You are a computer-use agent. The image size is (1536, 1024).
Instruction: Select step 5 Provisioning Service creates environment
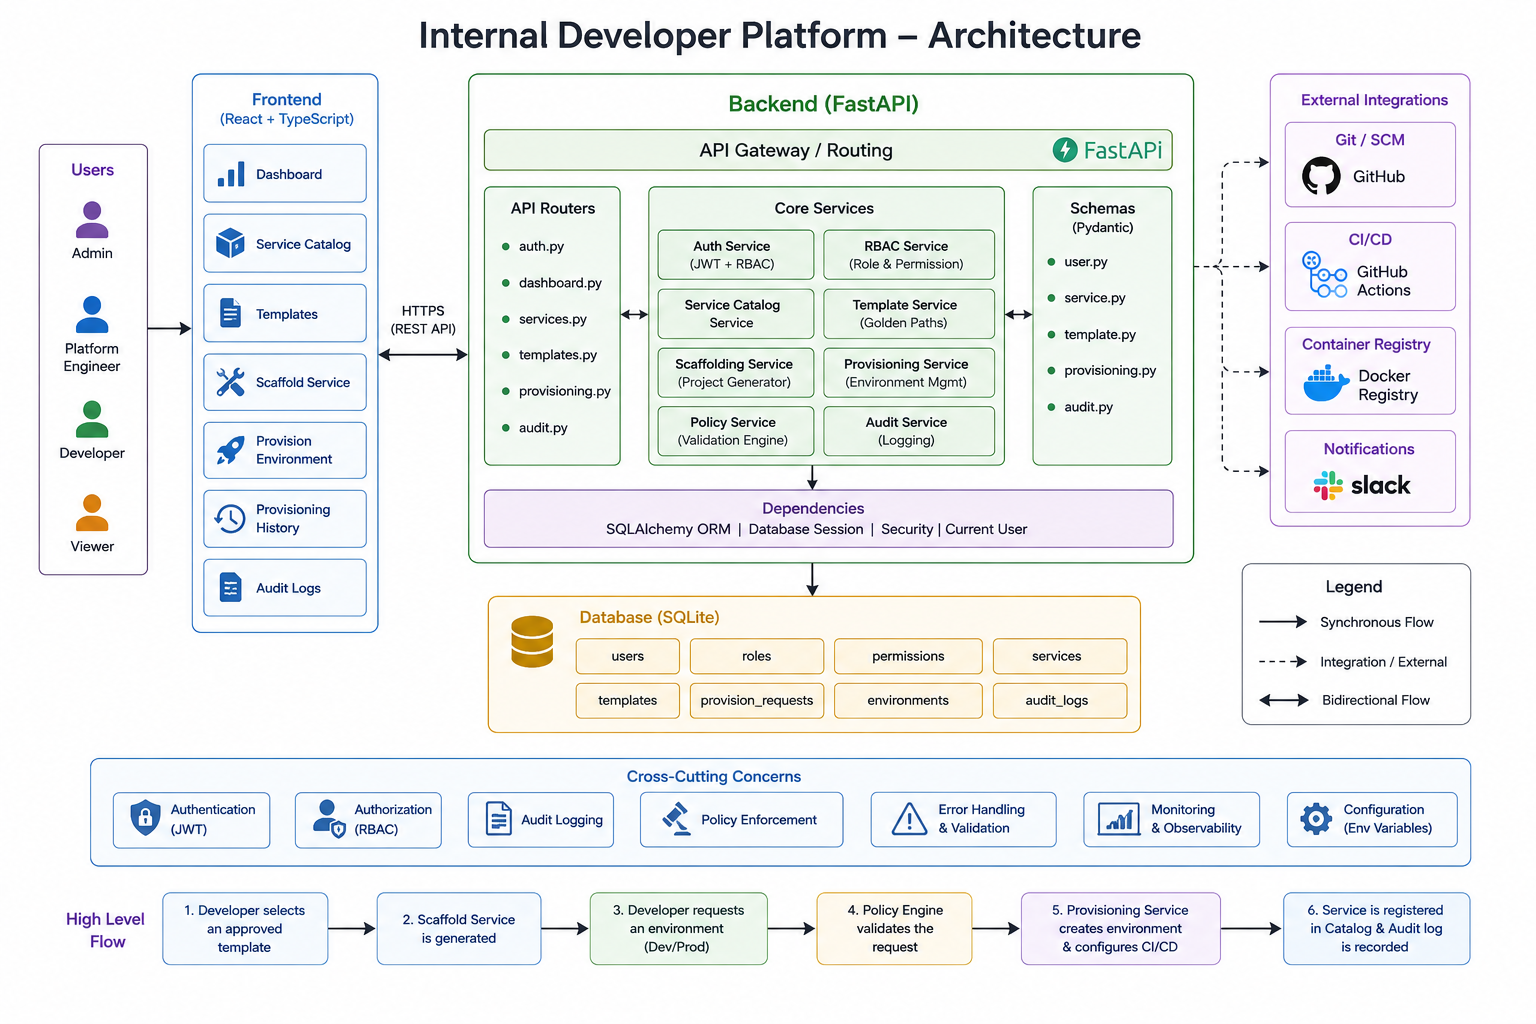click(1121, 929)
